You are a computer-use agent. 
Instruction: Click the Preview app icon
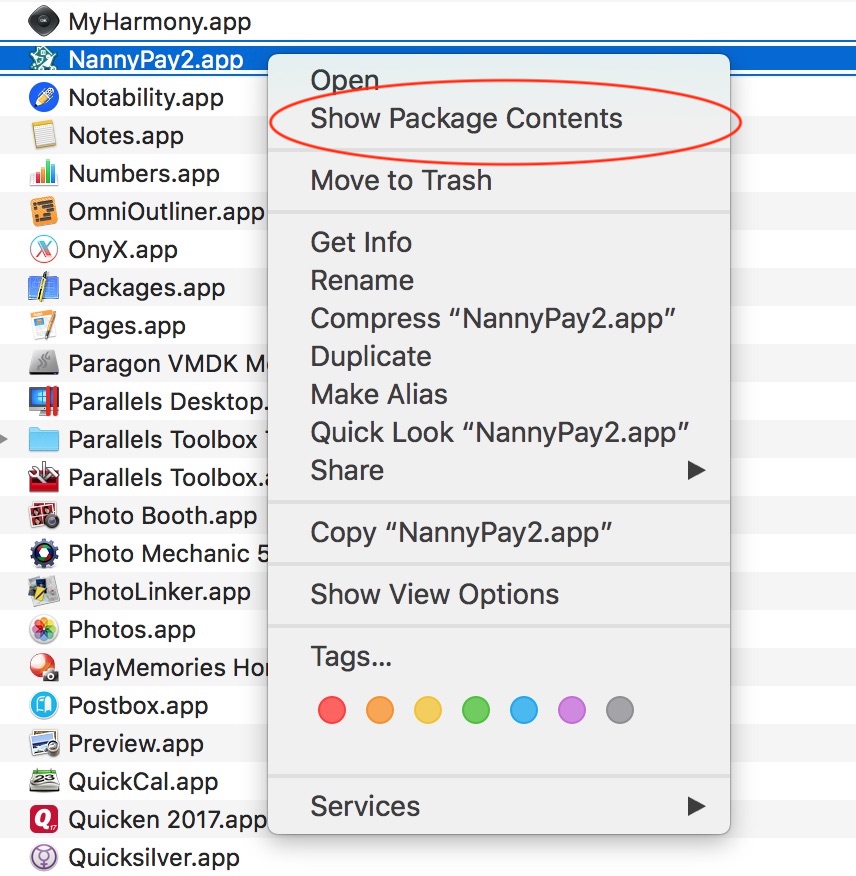(x=44, y=743)
